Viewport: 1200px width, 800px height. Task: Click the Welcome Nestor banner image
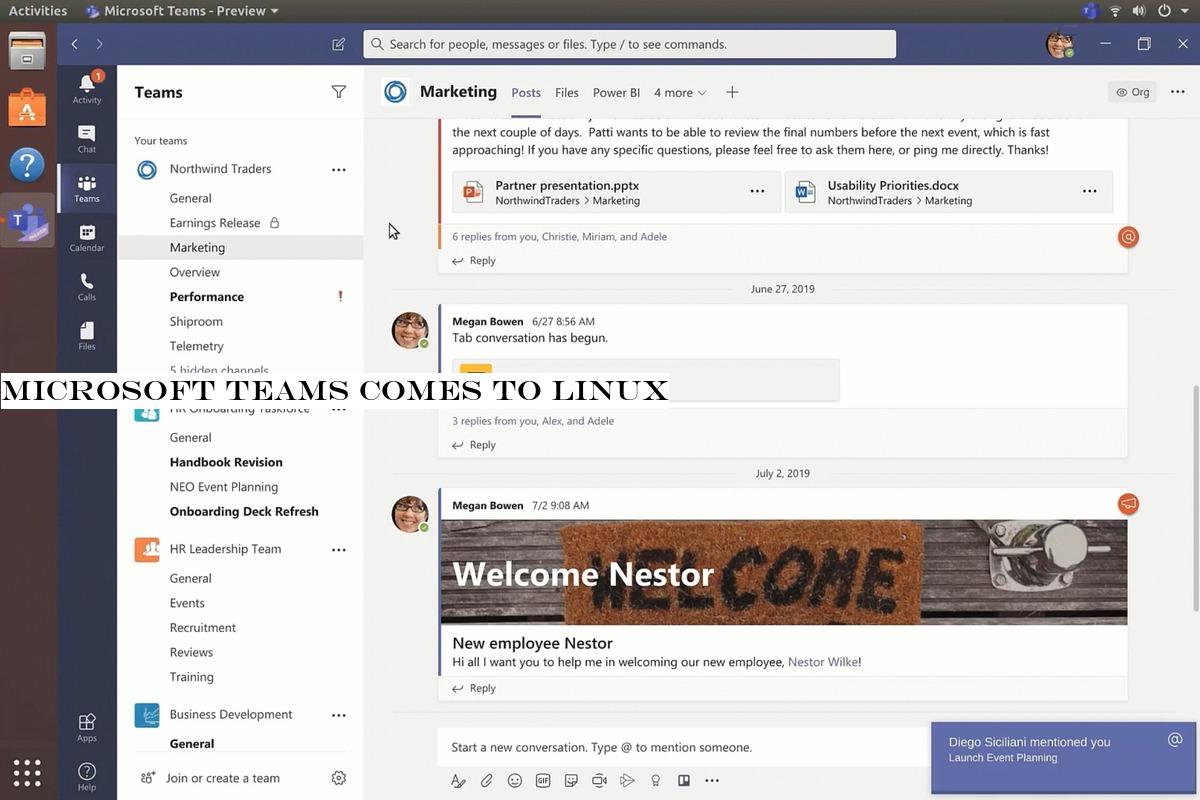point(784,572)
